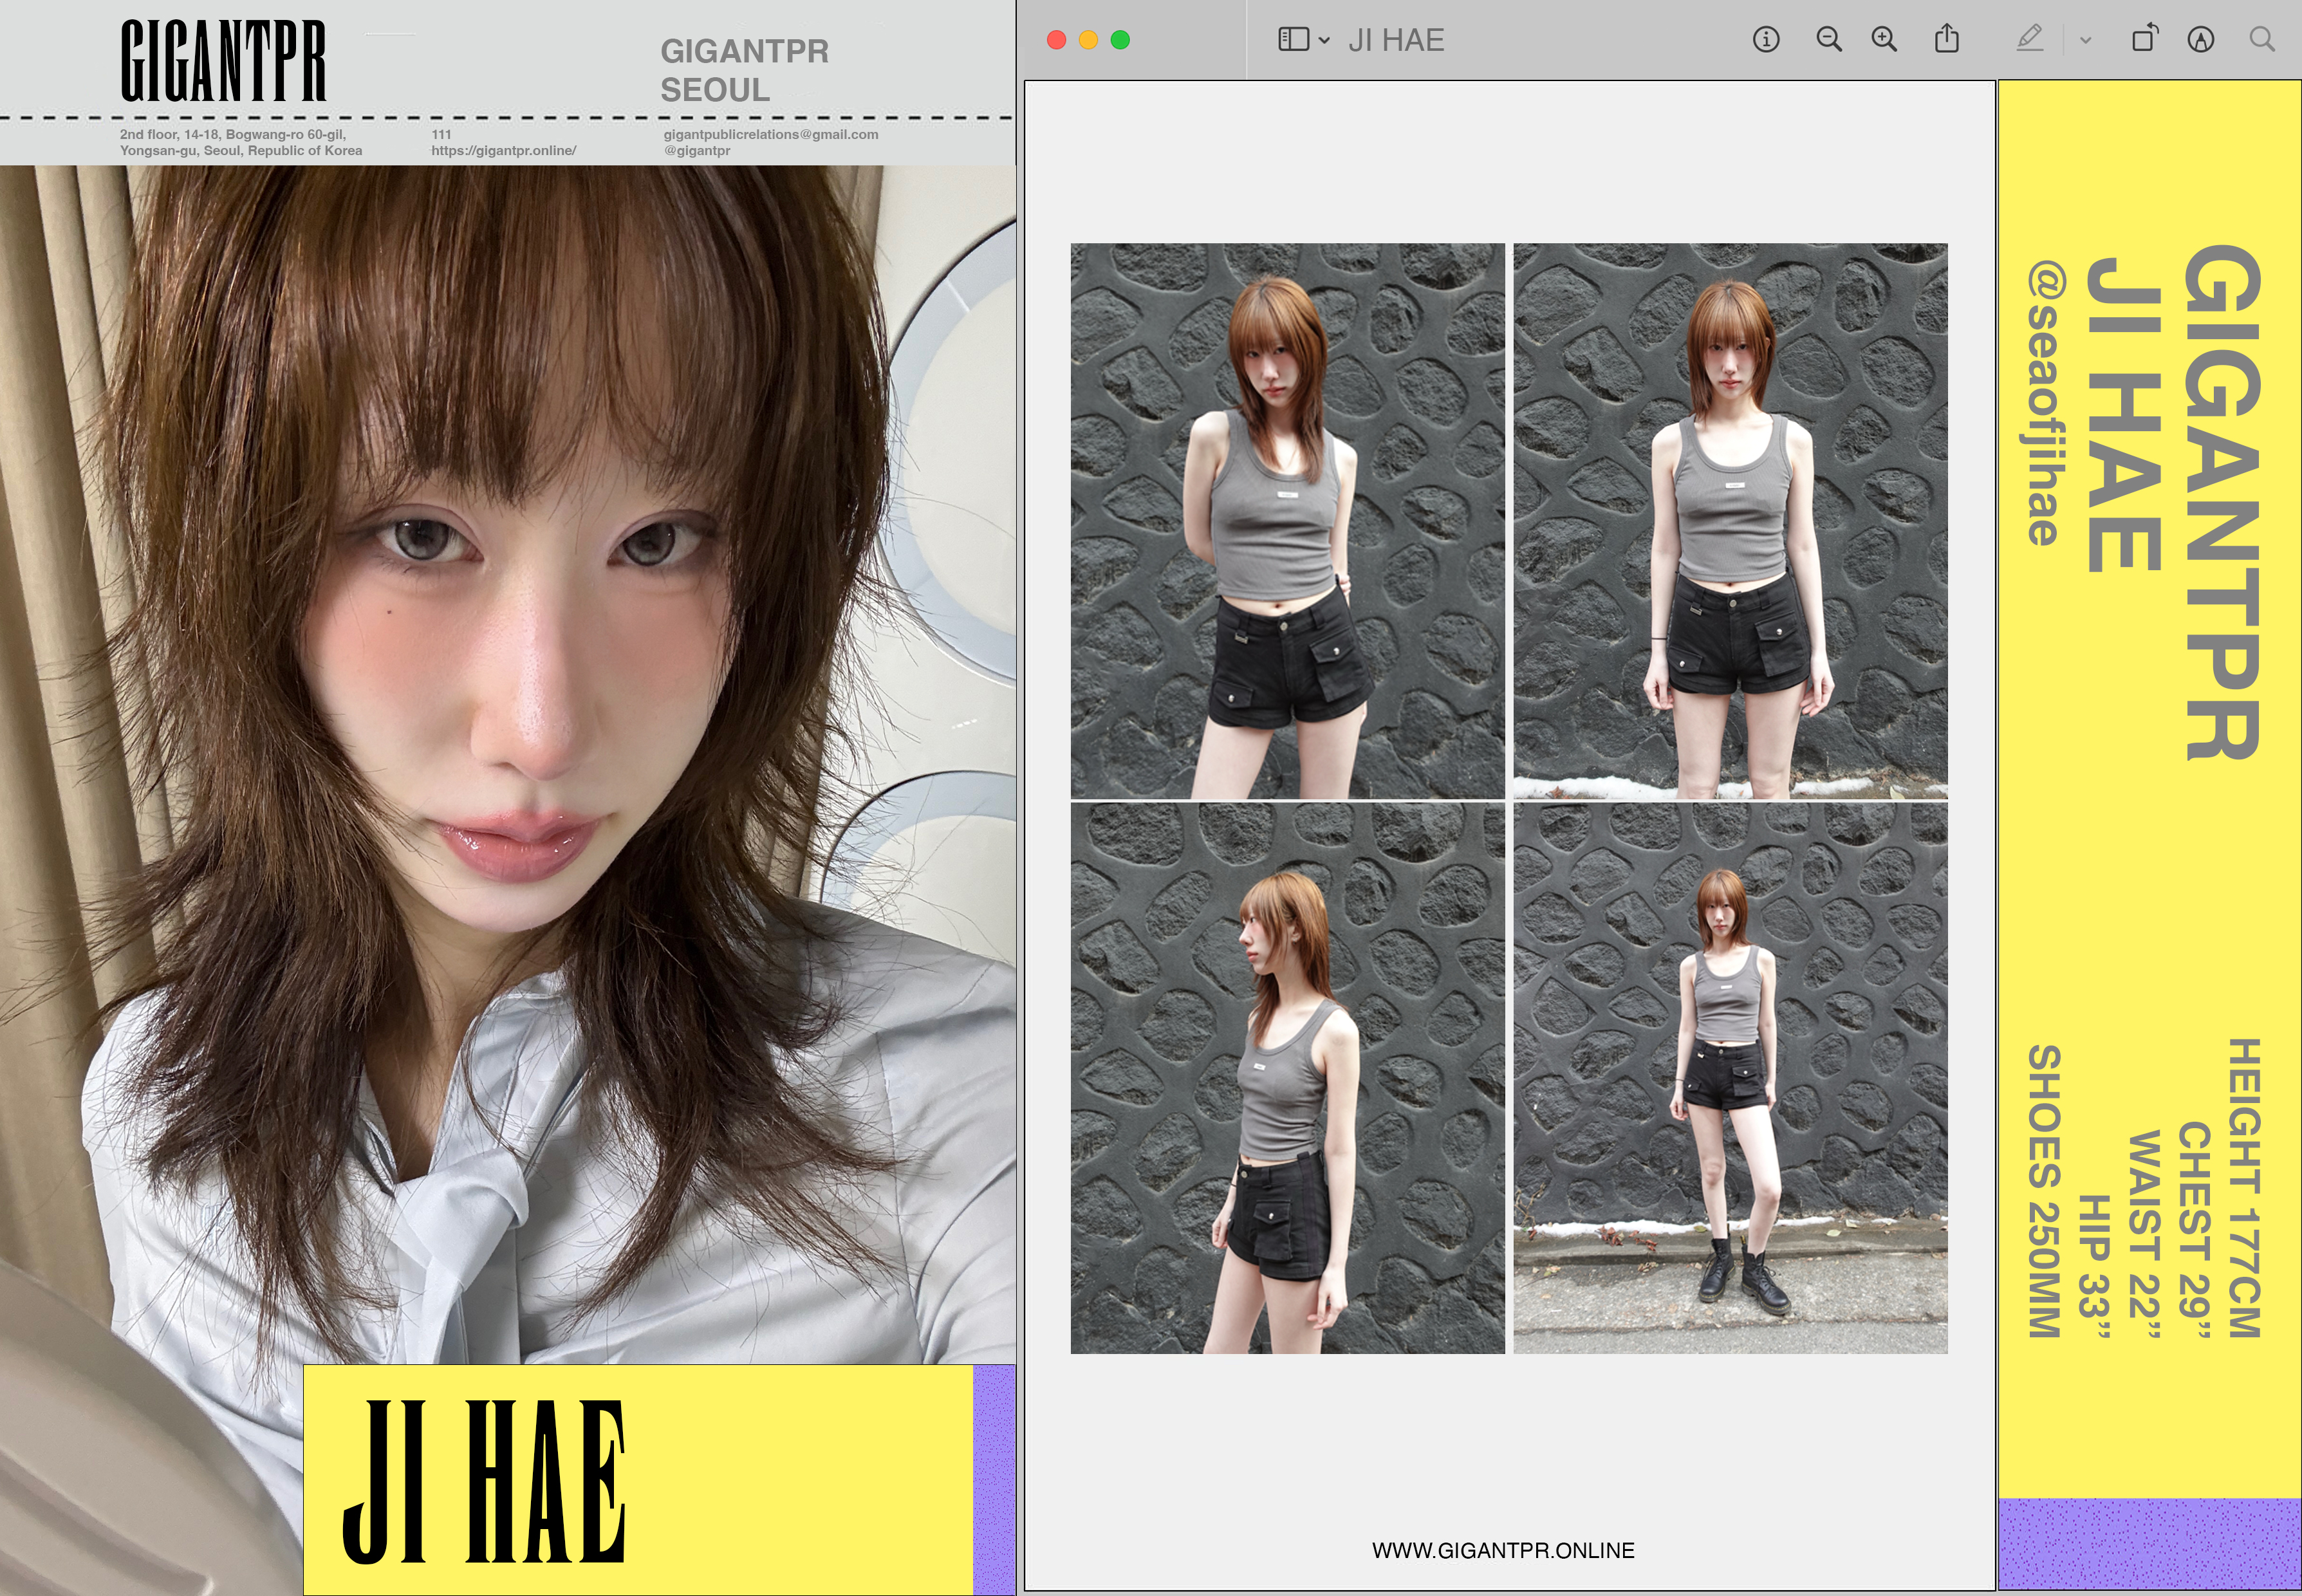
Task: Click the WWW.GIGANTPR.ONLINE footer text
Action: pos(1502,1550)
